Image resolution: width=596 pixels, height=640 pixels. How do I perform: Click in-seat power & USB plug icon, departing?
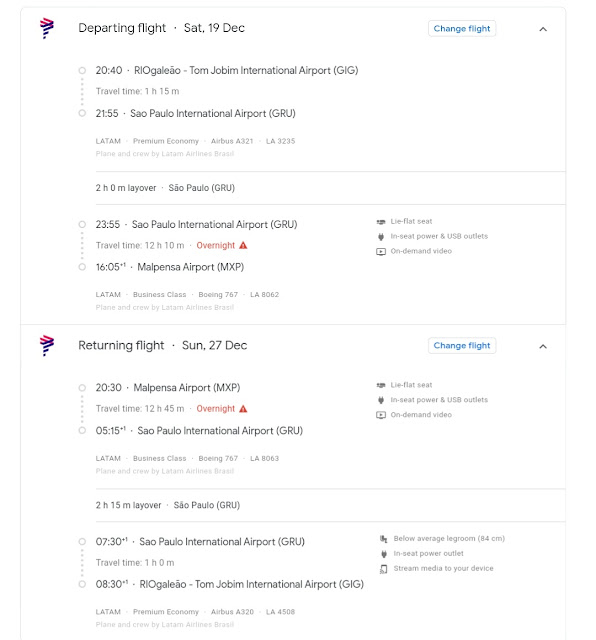coord(381,236)
